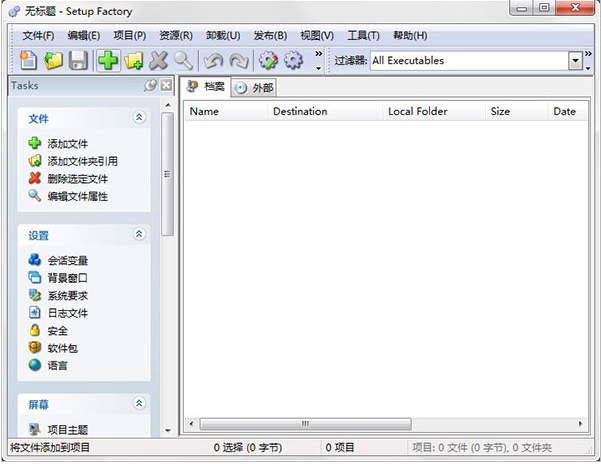Click the 系统要求 link

67,296
